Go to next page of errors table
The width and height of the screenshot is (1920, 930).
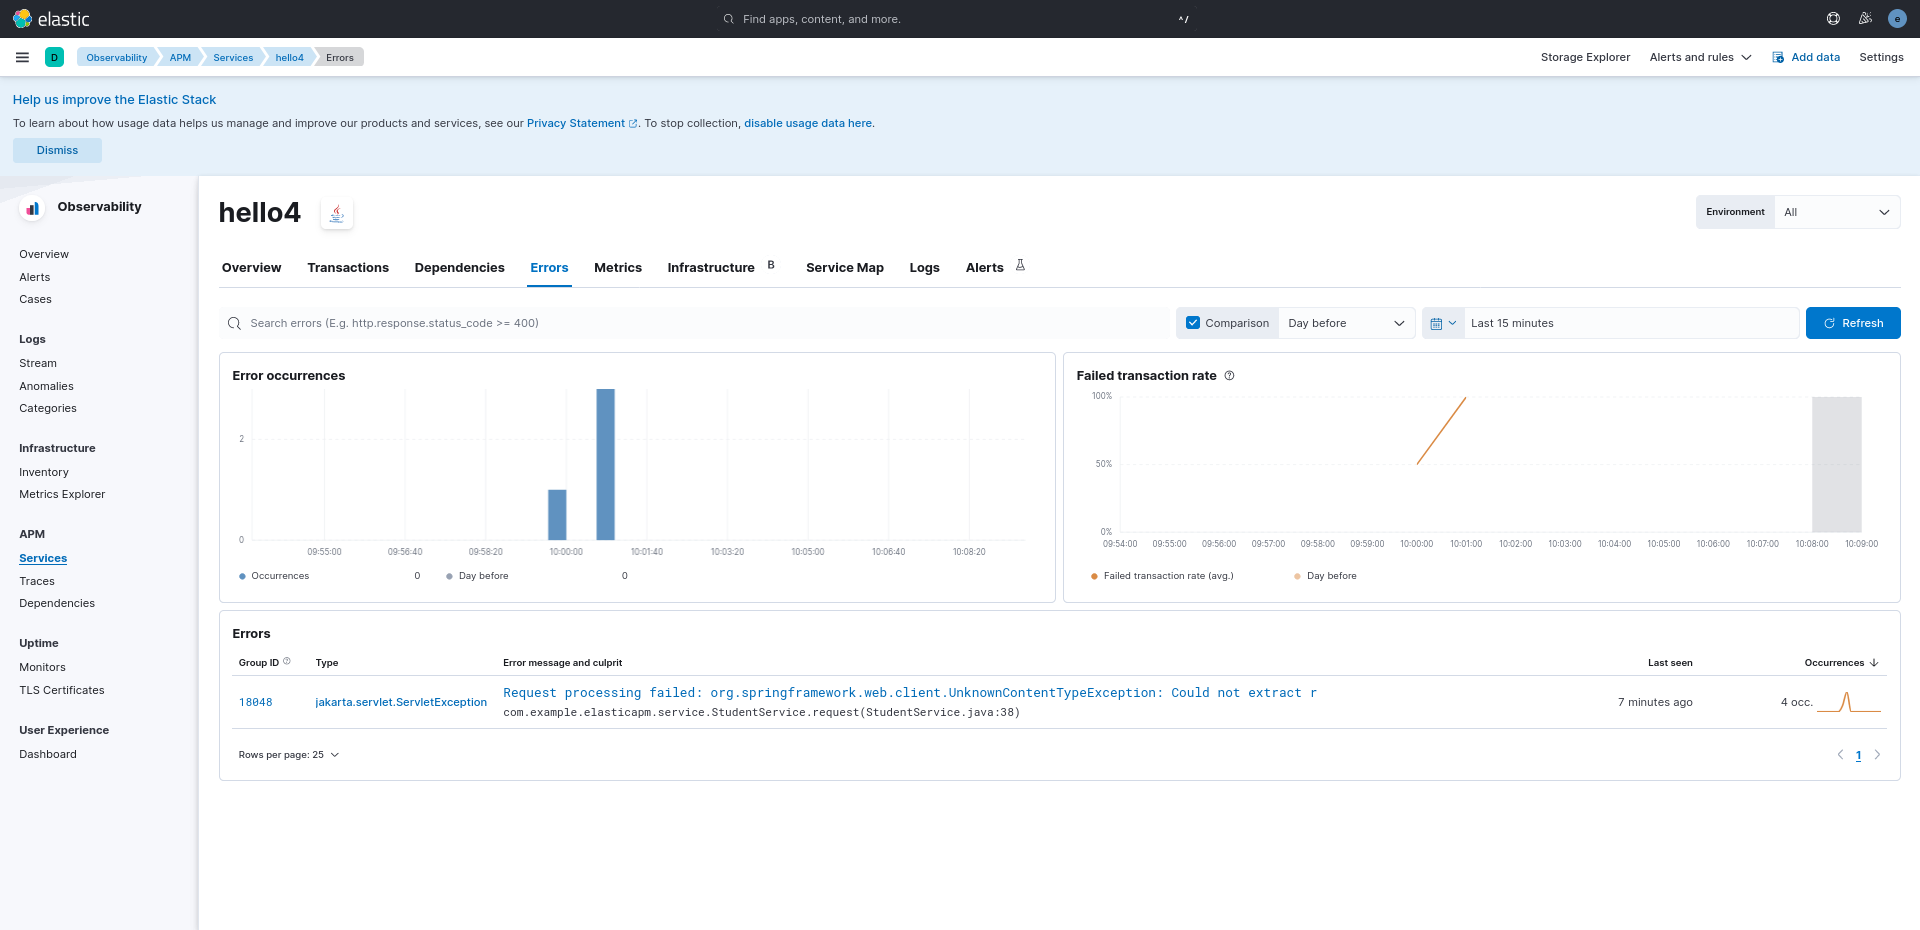coord(1877,755)
